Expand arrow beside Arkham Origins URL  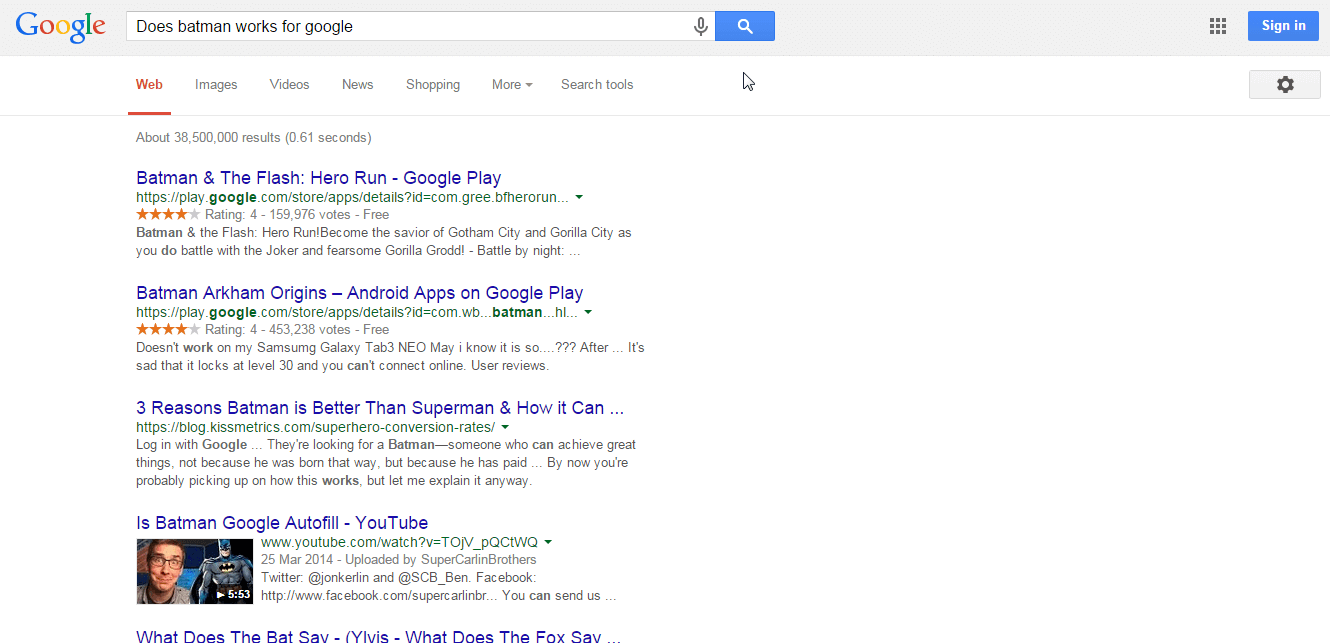click(x=588, y=312)
